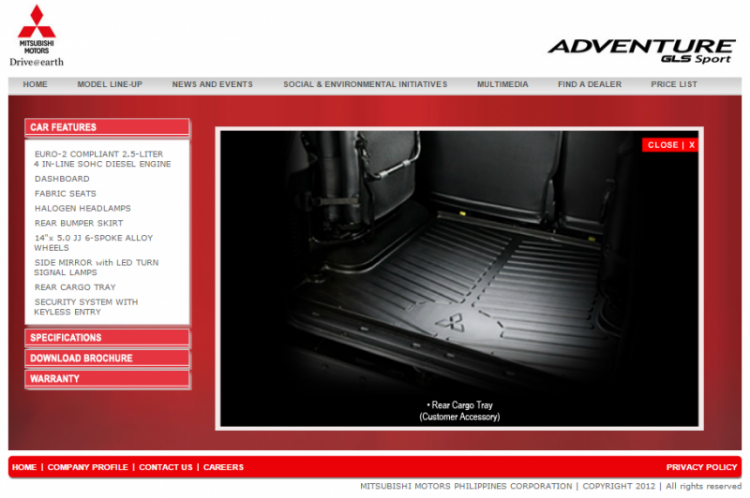Close the cargo tray image viewer
This screenshot has height=498, width=750.
tap(670, 145)
